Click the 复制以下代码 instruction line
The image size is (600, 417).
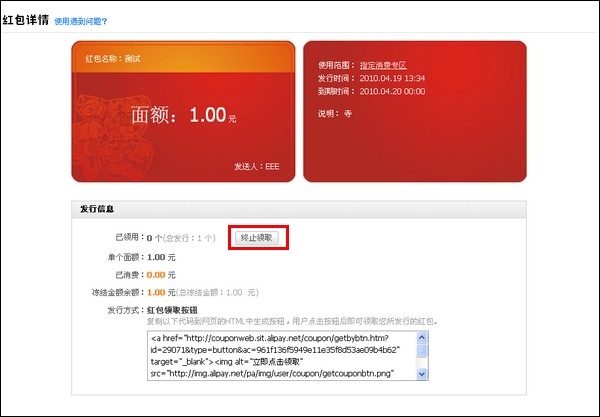coord(292,321)
